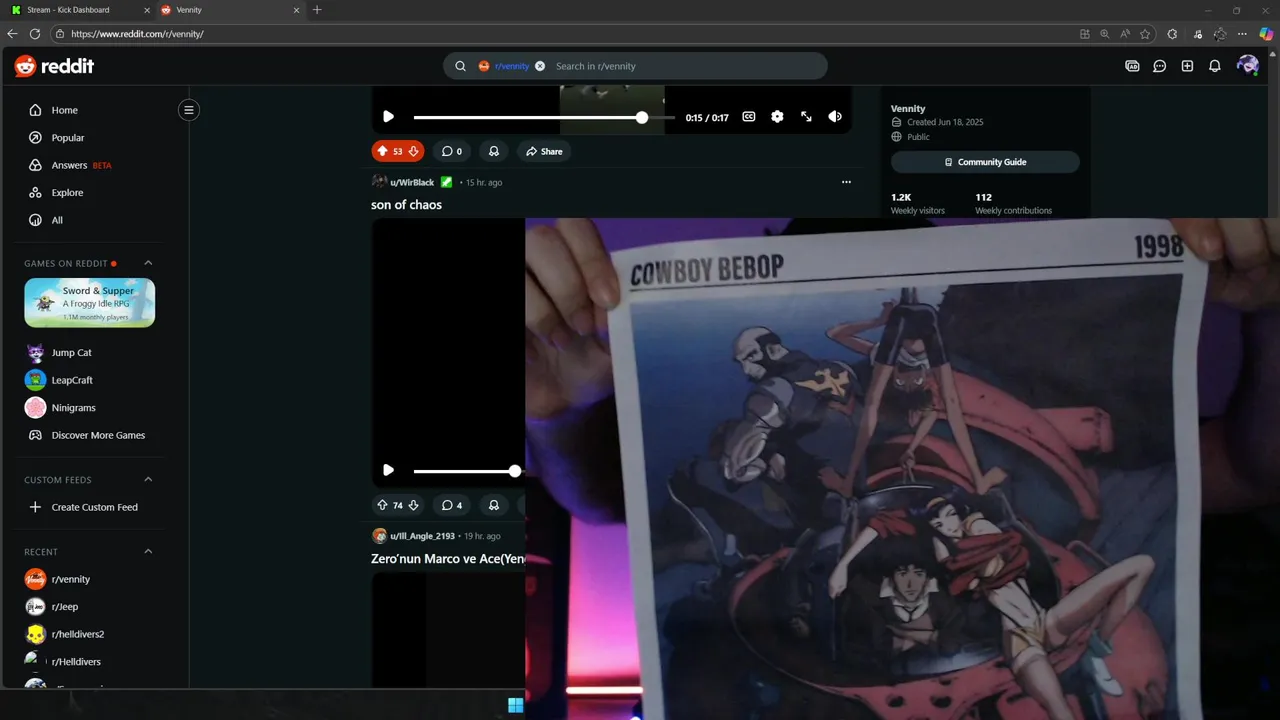Play the 0:15 / 0:17 video
The height and width of the screenshot is (720, 1280).
pos(388,117)
